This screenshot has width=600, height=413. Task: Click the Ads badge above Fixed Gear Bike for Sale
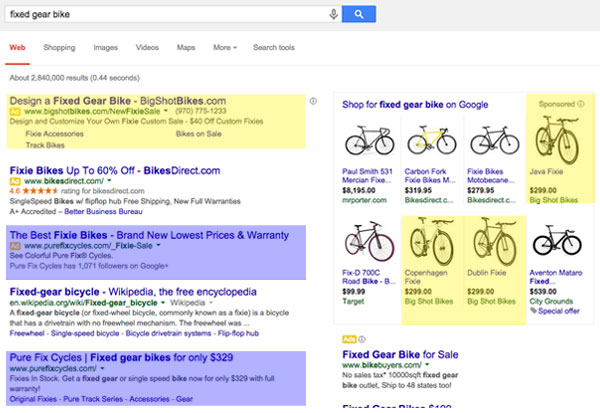(x=349, y=339)
